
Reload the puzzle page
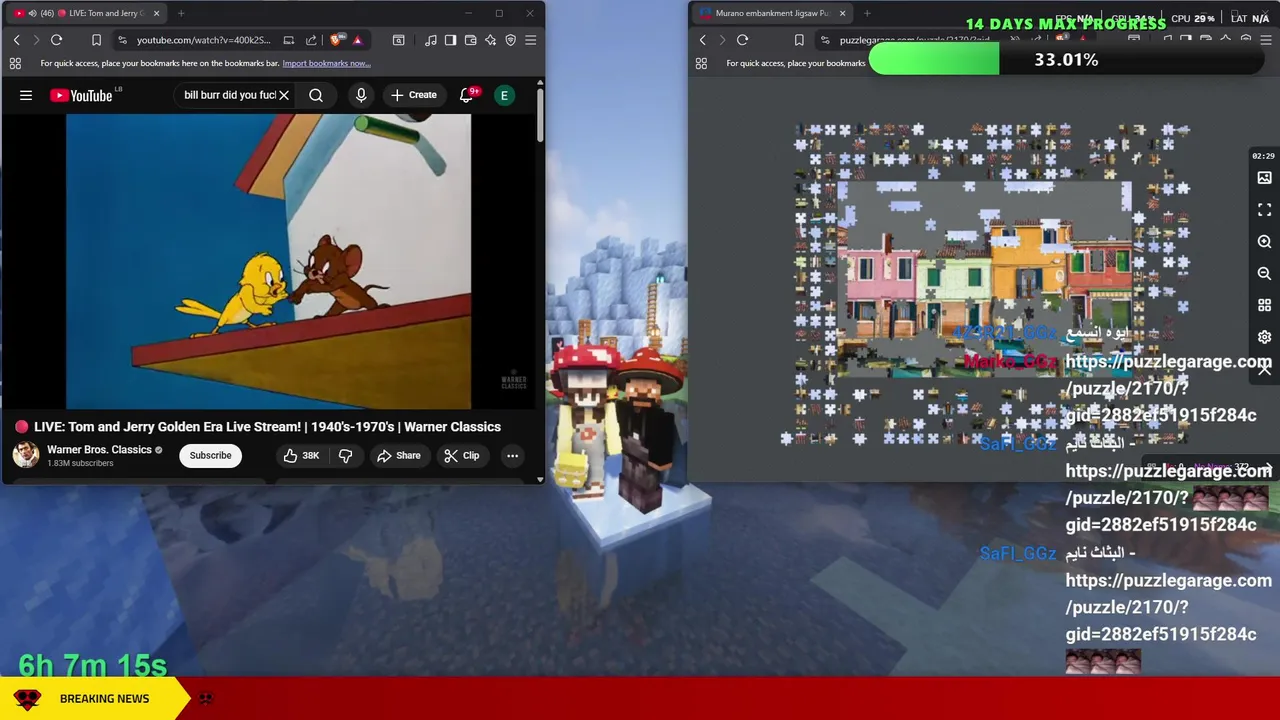coord(742,40)
